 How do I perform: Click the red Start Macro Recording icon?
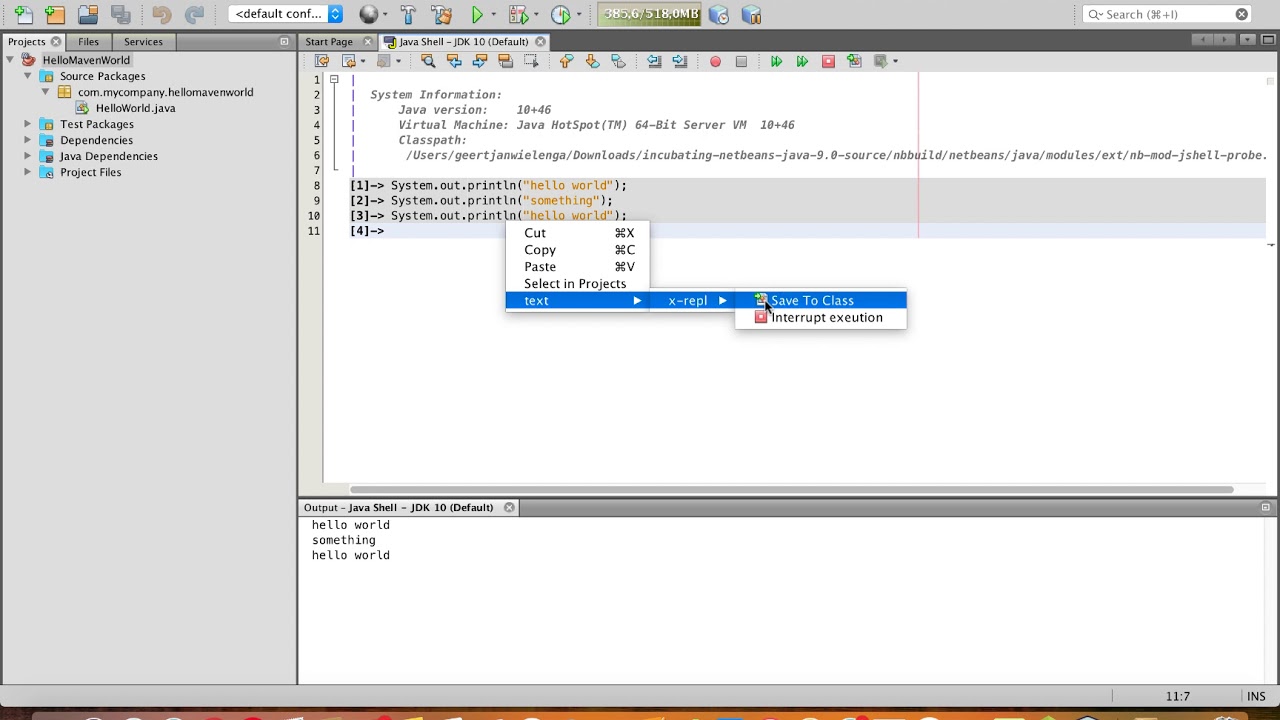click(715, 61)
